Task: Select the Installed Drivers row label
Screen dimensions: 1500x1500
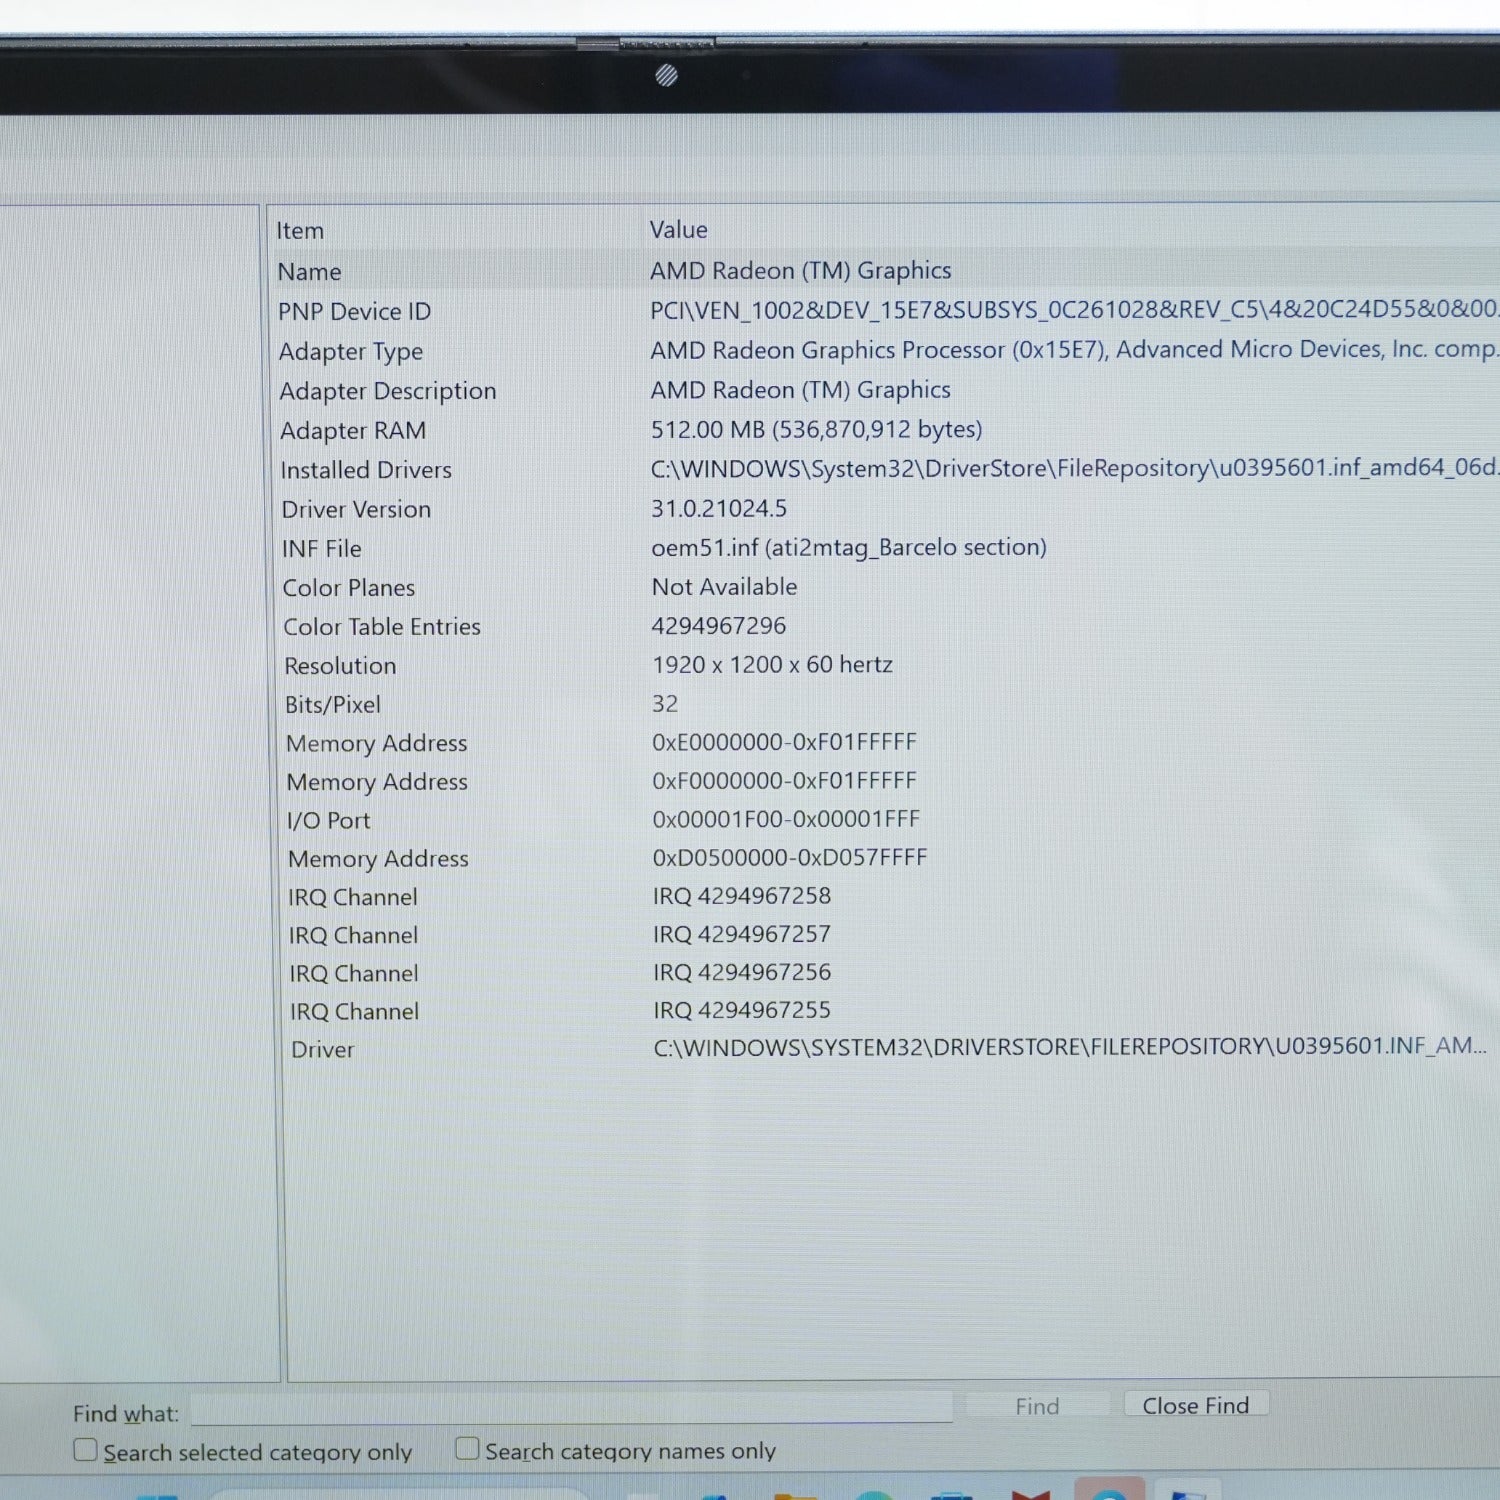Action: tap(366, 470)
